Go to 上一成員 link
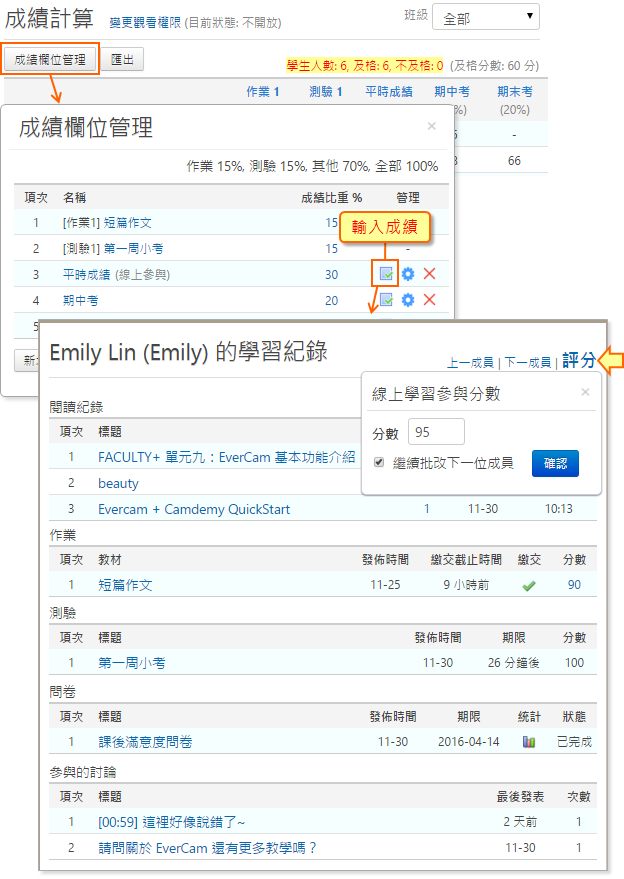Screen dimensions: 624x879 [471, 362]
